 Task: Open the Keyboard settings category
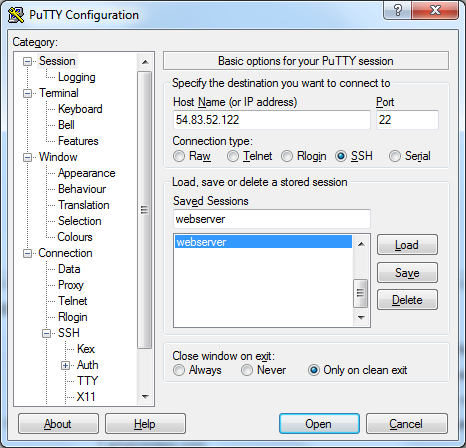click(80, 109)
